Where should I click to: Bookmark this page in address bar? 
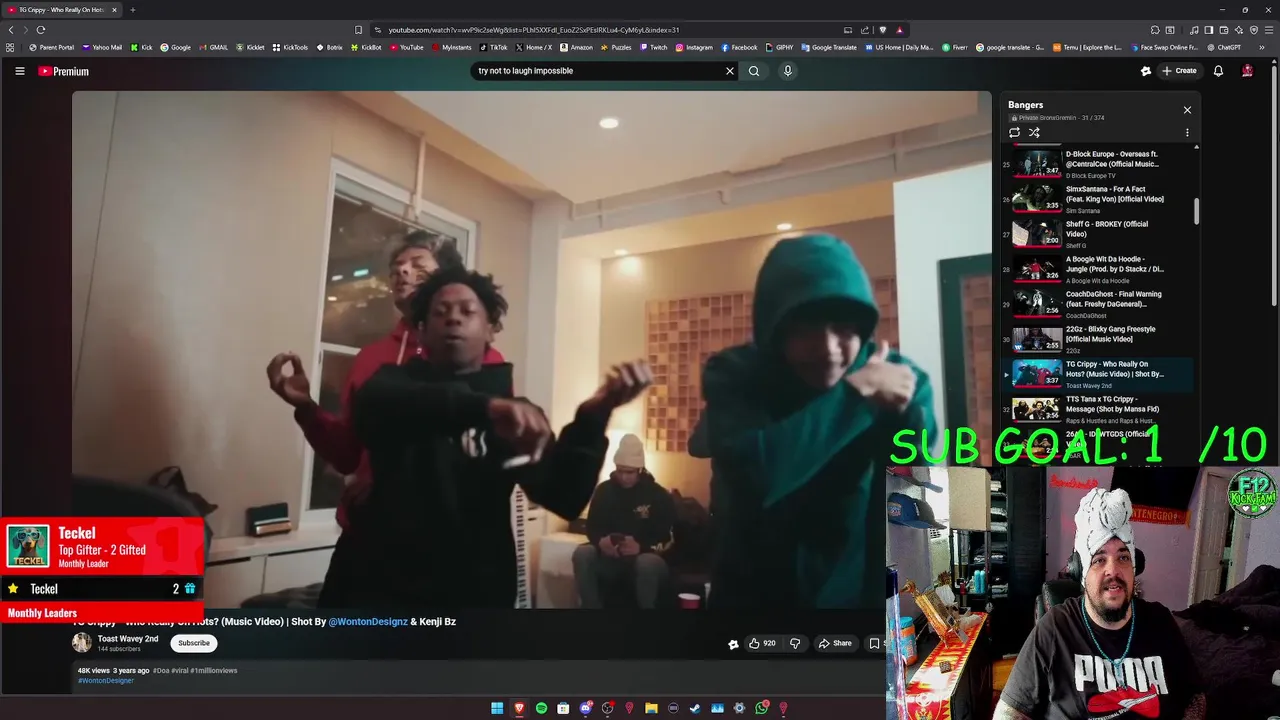pos(358,30)
